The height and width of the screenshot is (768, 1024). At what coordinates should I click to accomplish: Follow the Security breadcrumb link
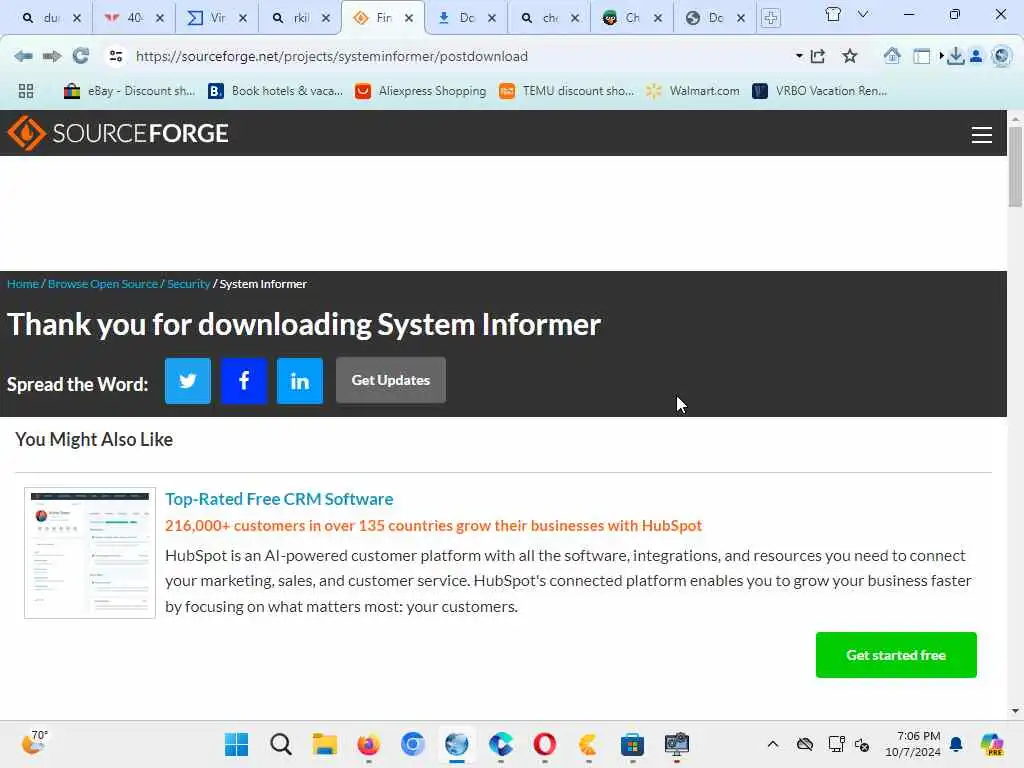[x=188, y=284]
